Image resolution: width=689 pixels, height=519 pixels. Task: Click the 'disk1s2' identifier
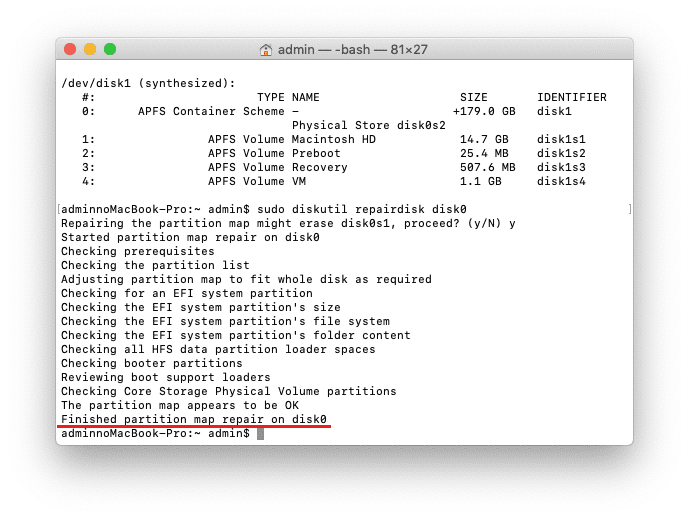coord(561,153)
